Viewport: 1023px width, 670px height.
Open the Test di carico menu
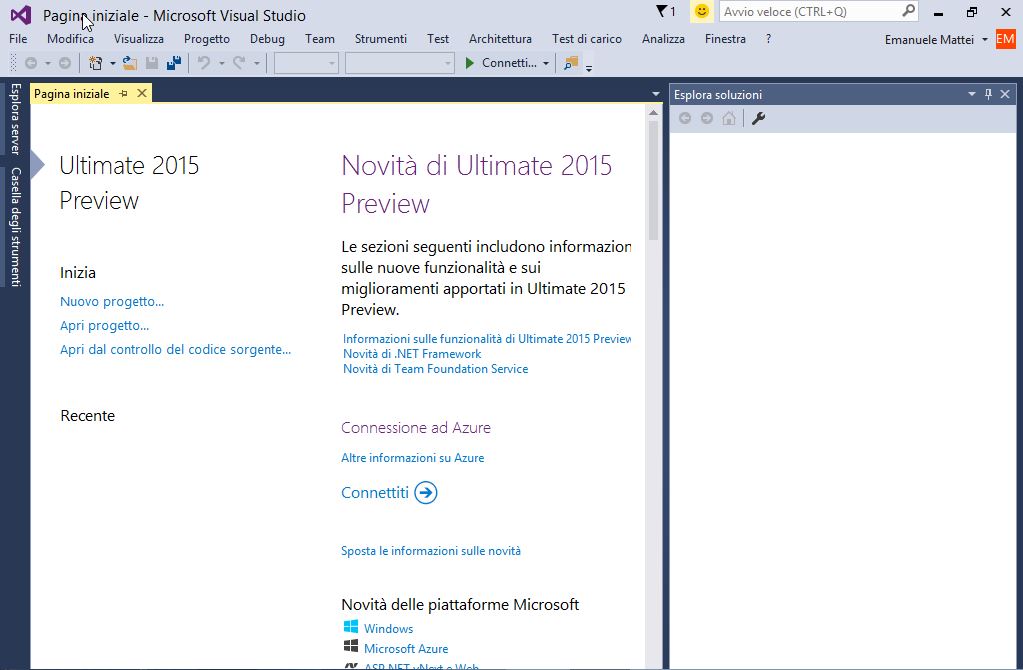pyautogui.click(x=587, y=39)
